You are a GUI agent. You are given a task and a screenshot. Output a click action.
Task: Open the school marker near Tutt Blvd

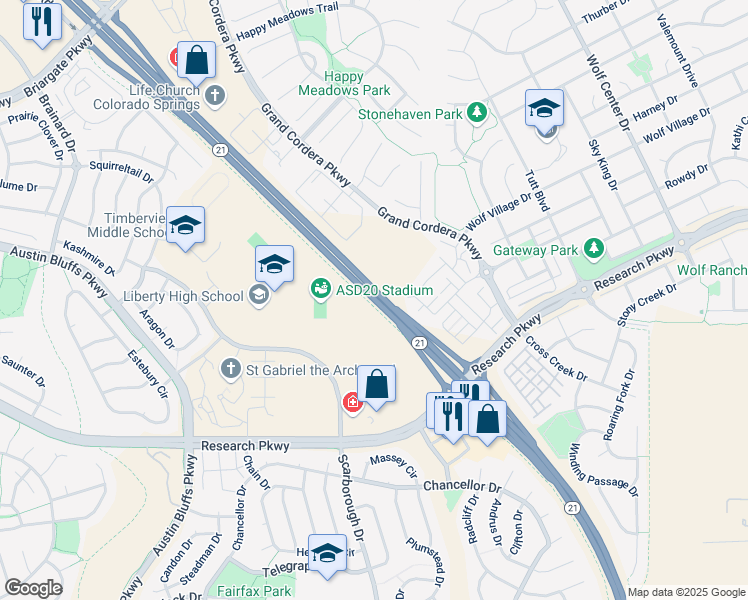(x=544, y=109)
